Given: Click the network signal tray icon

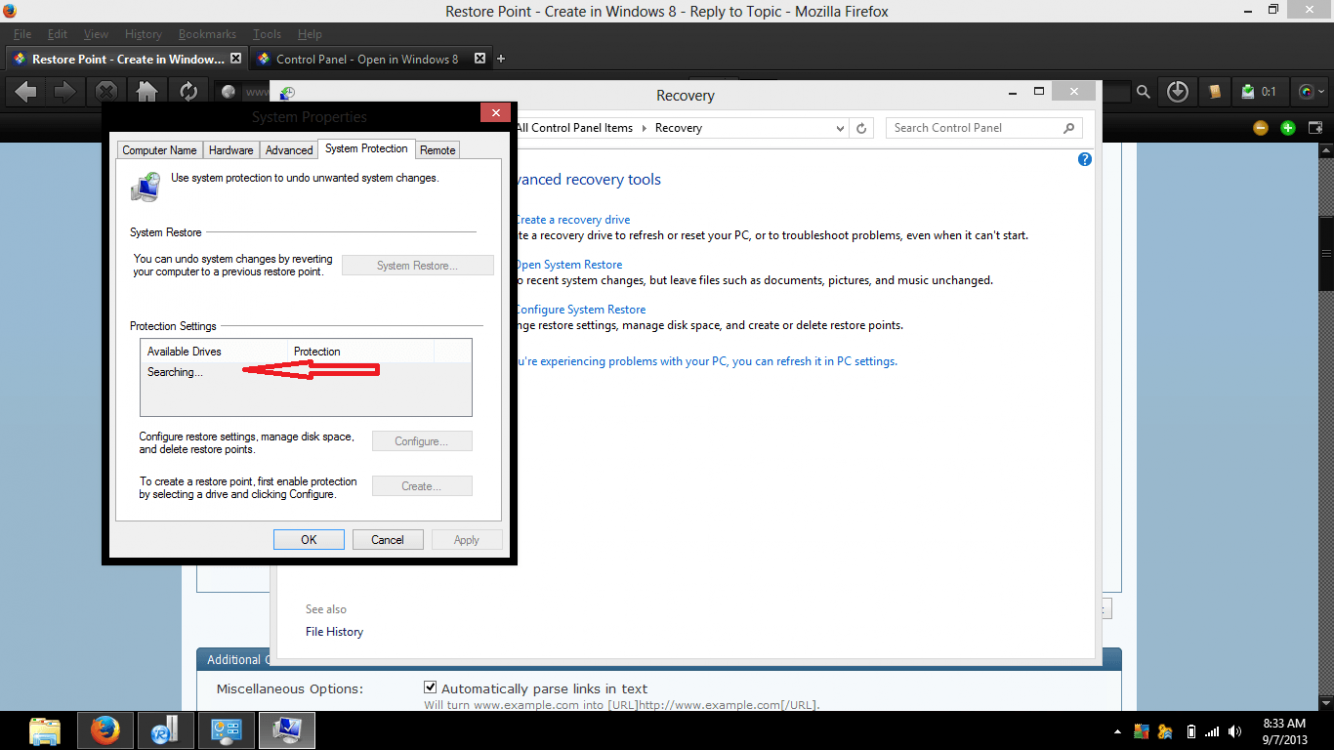Looking at the screenshot, I should tap(1212, 732).
